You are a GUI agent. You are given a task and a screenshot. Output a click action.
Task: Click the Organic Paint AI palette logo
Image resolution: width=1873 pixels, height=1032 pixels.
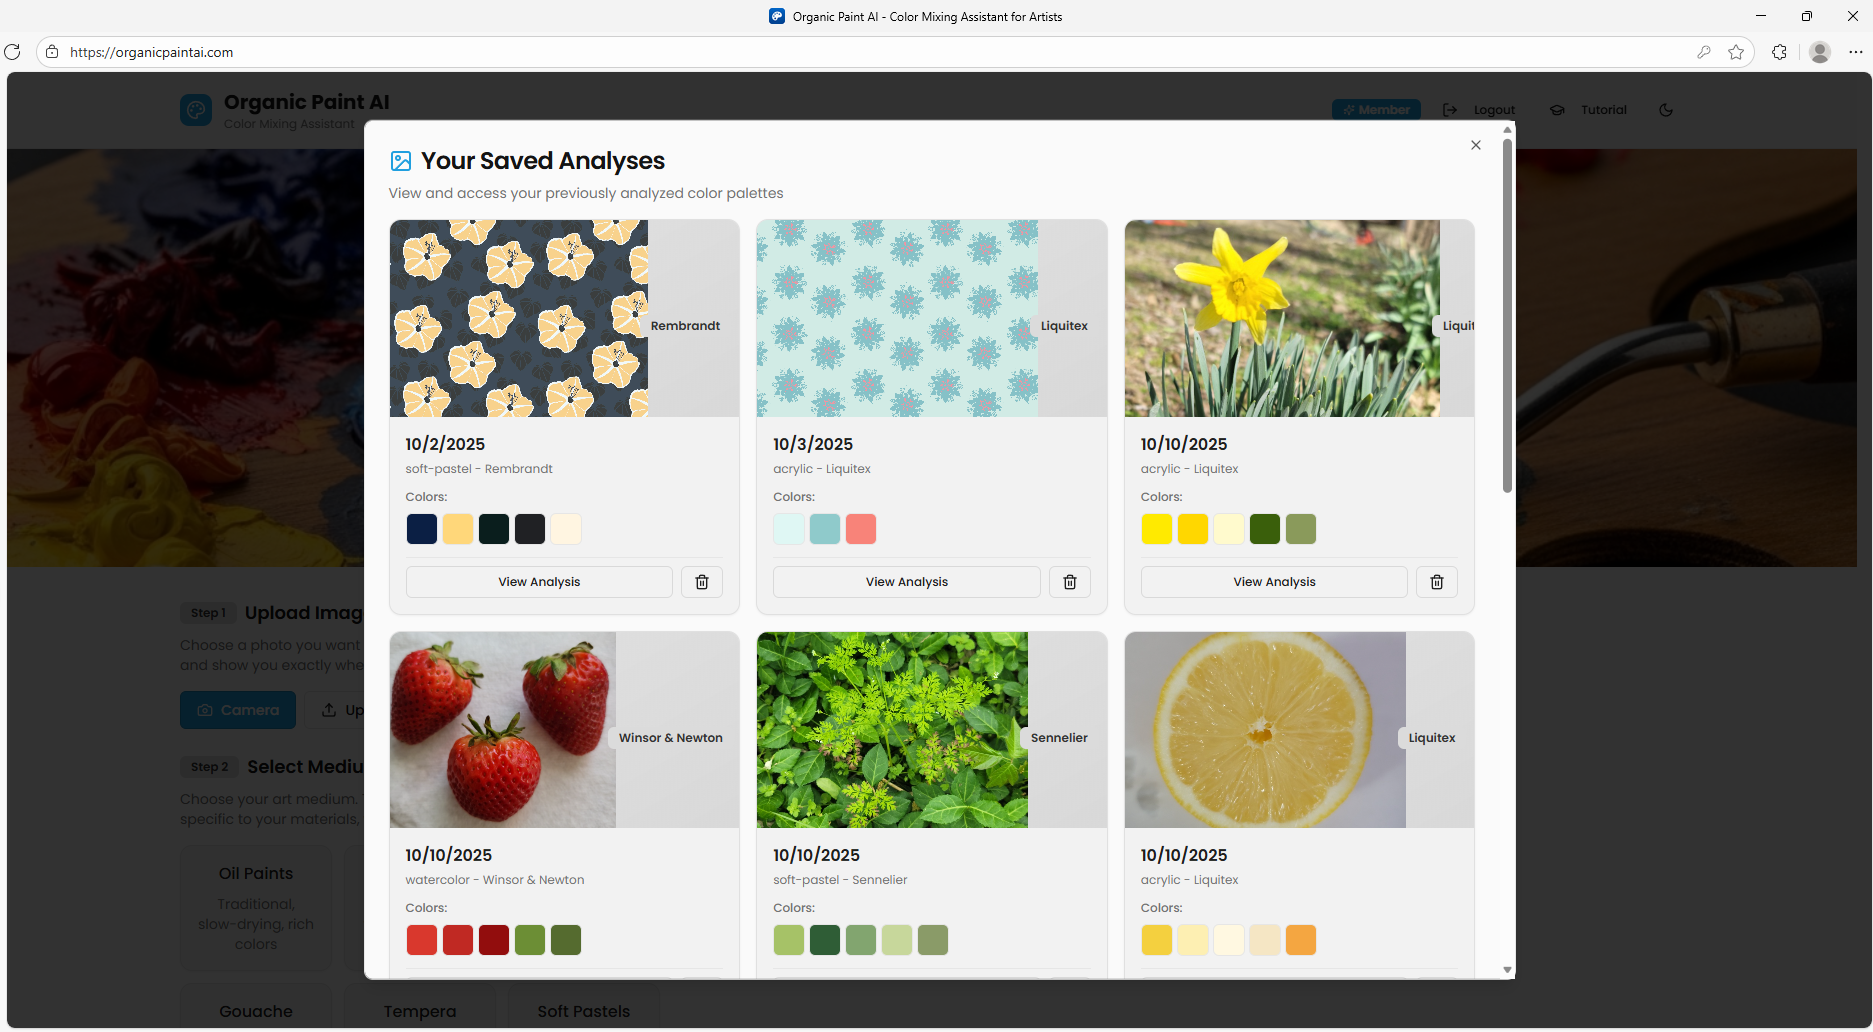196,110
